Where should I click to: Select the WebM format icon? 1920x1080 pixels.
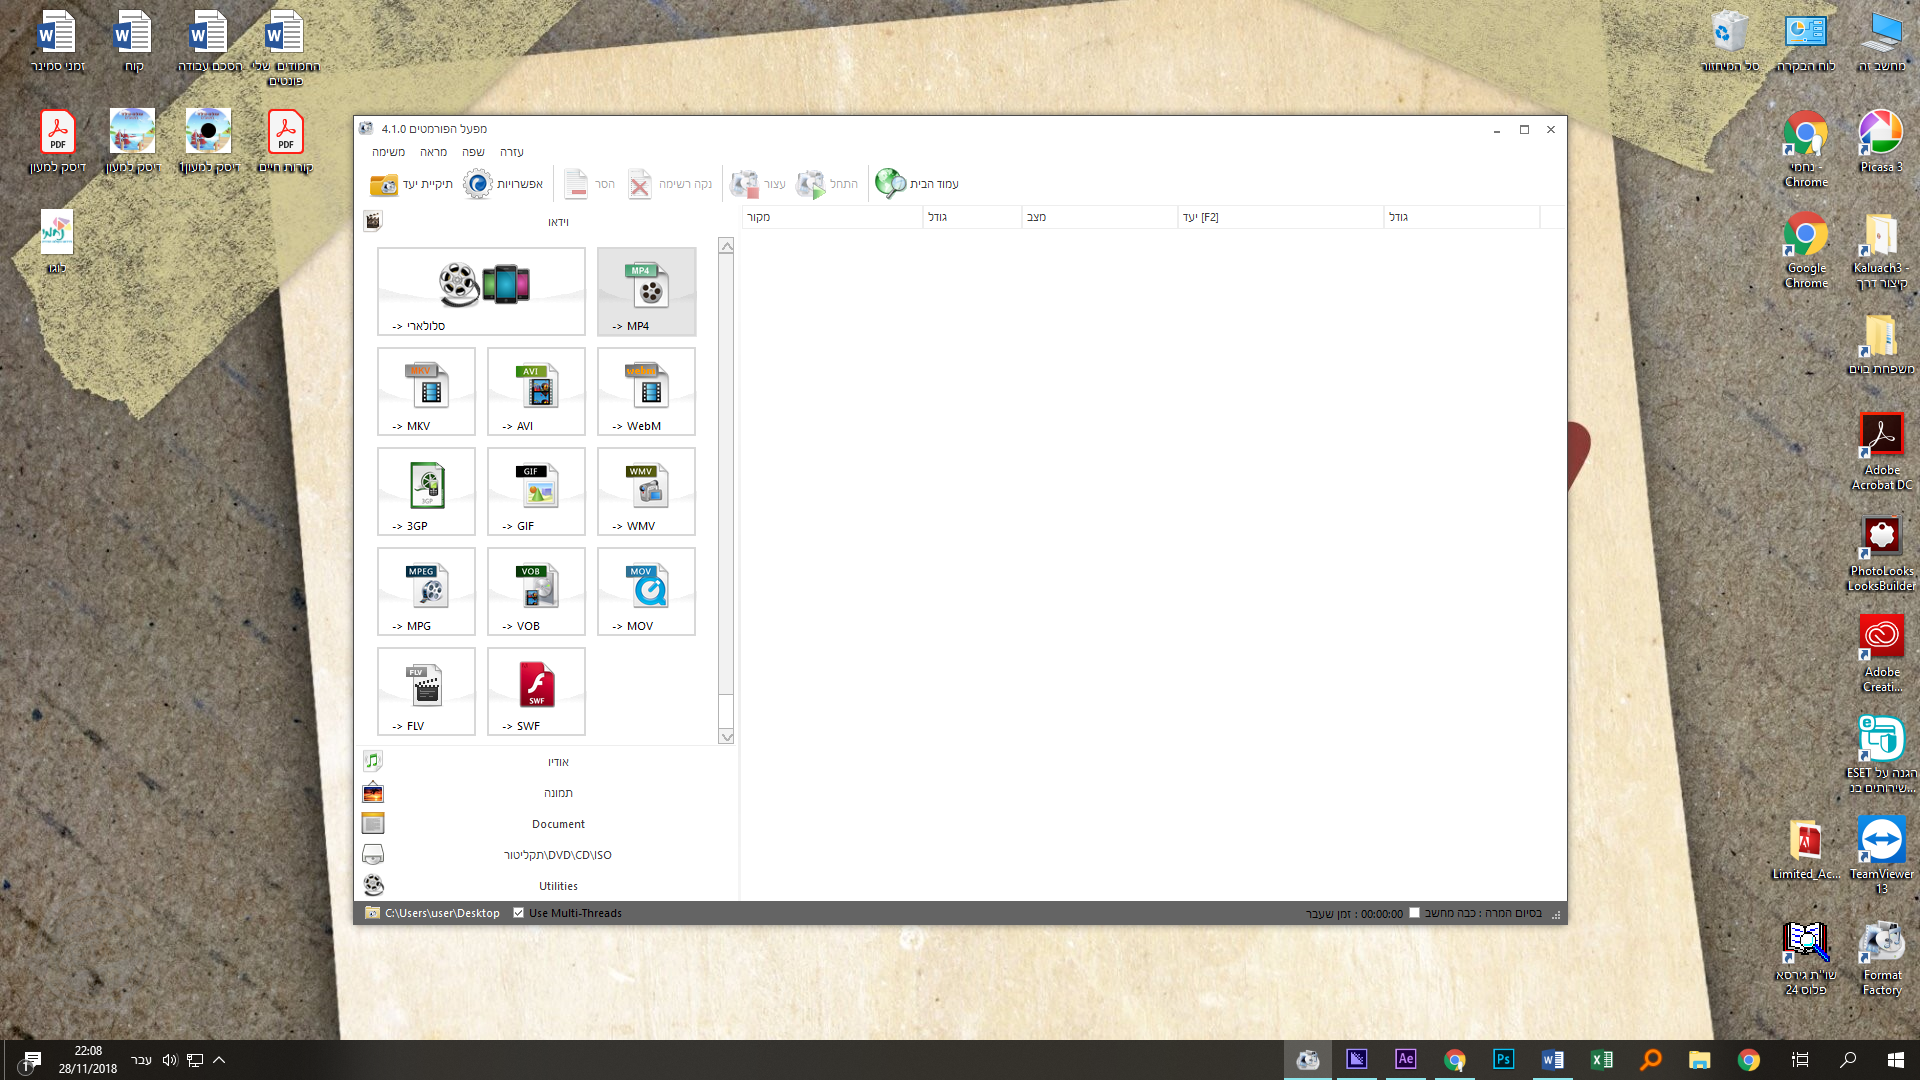[x=647, y=391]
